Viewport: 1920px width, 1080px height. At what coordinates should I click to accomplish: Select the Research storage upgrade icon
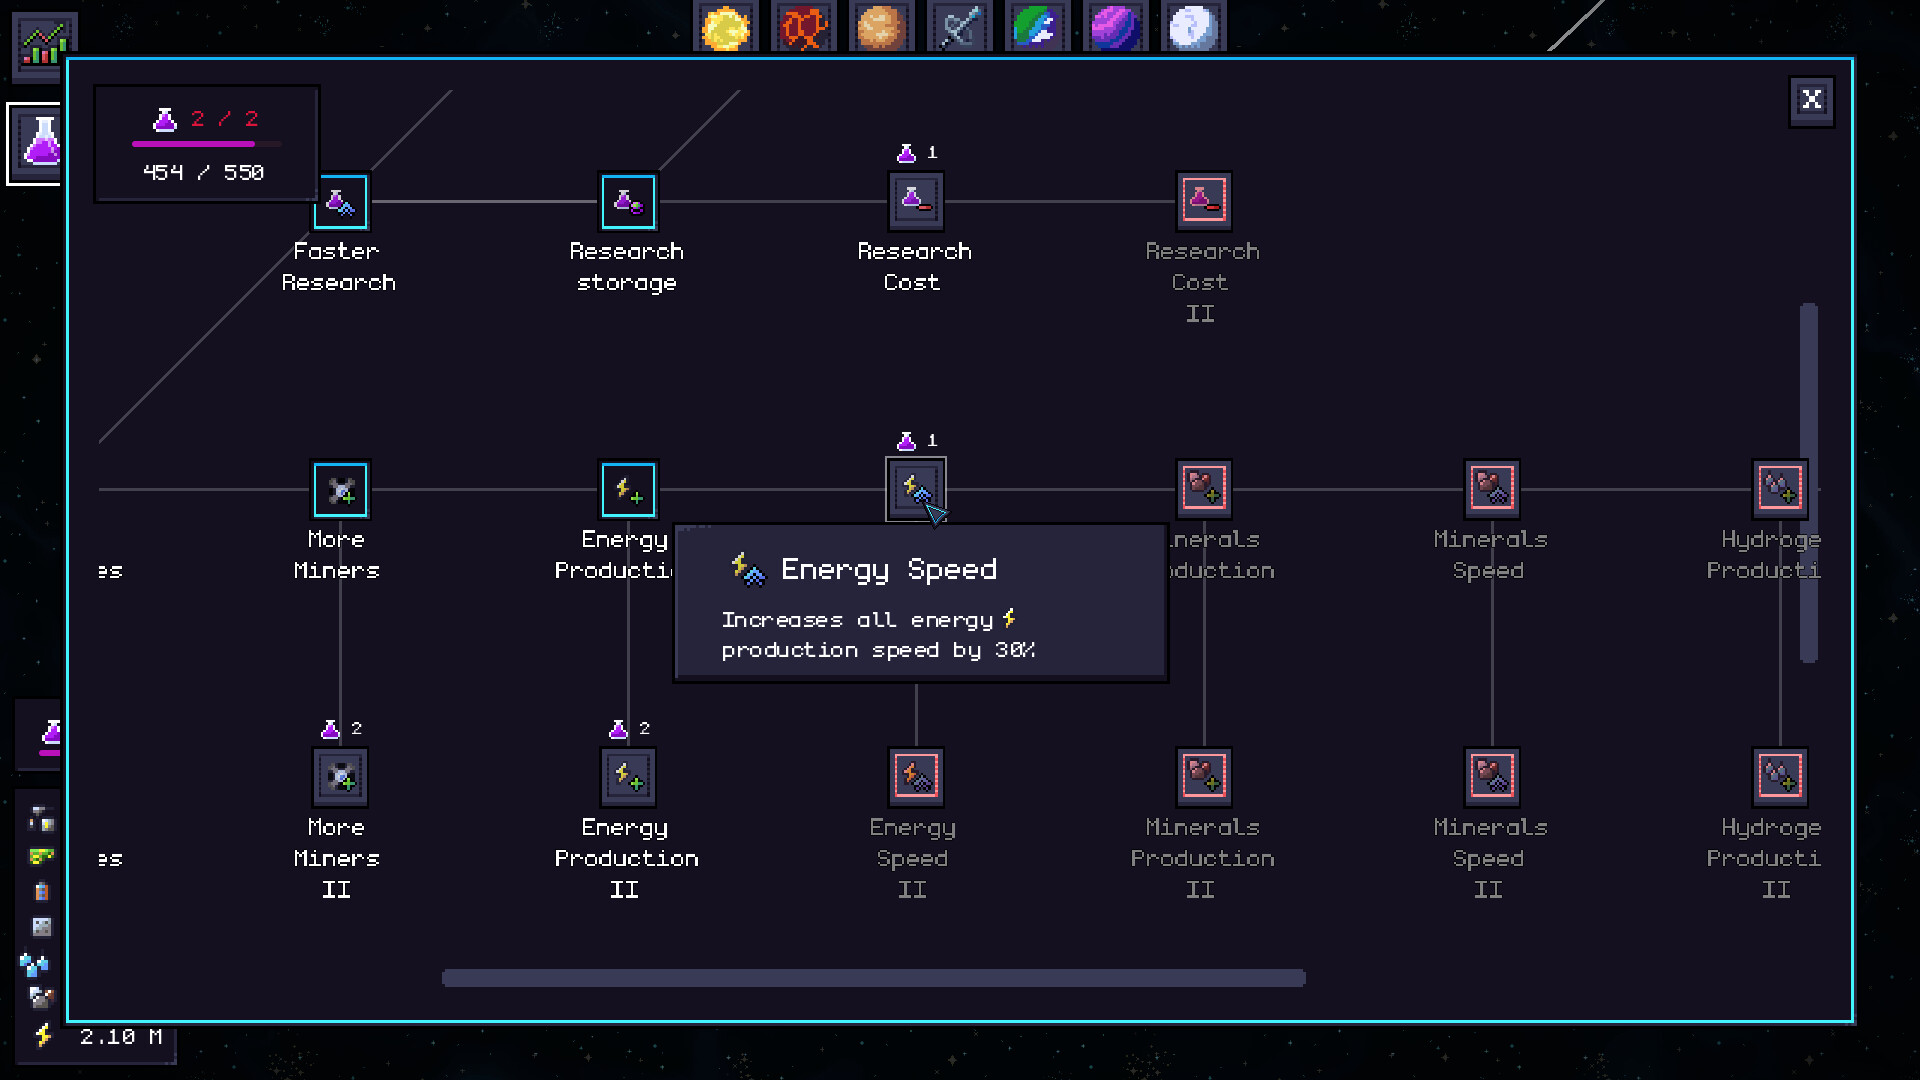point(628,202)
